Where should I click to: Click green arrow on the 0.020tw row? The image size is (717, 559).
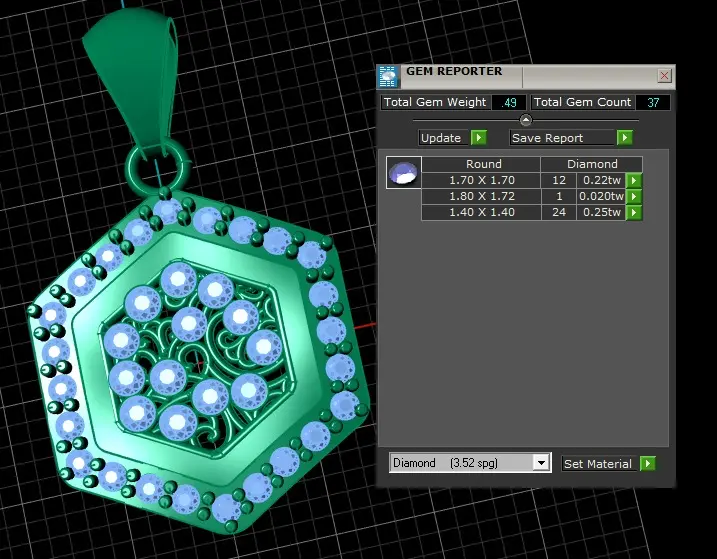coord(634,196)
